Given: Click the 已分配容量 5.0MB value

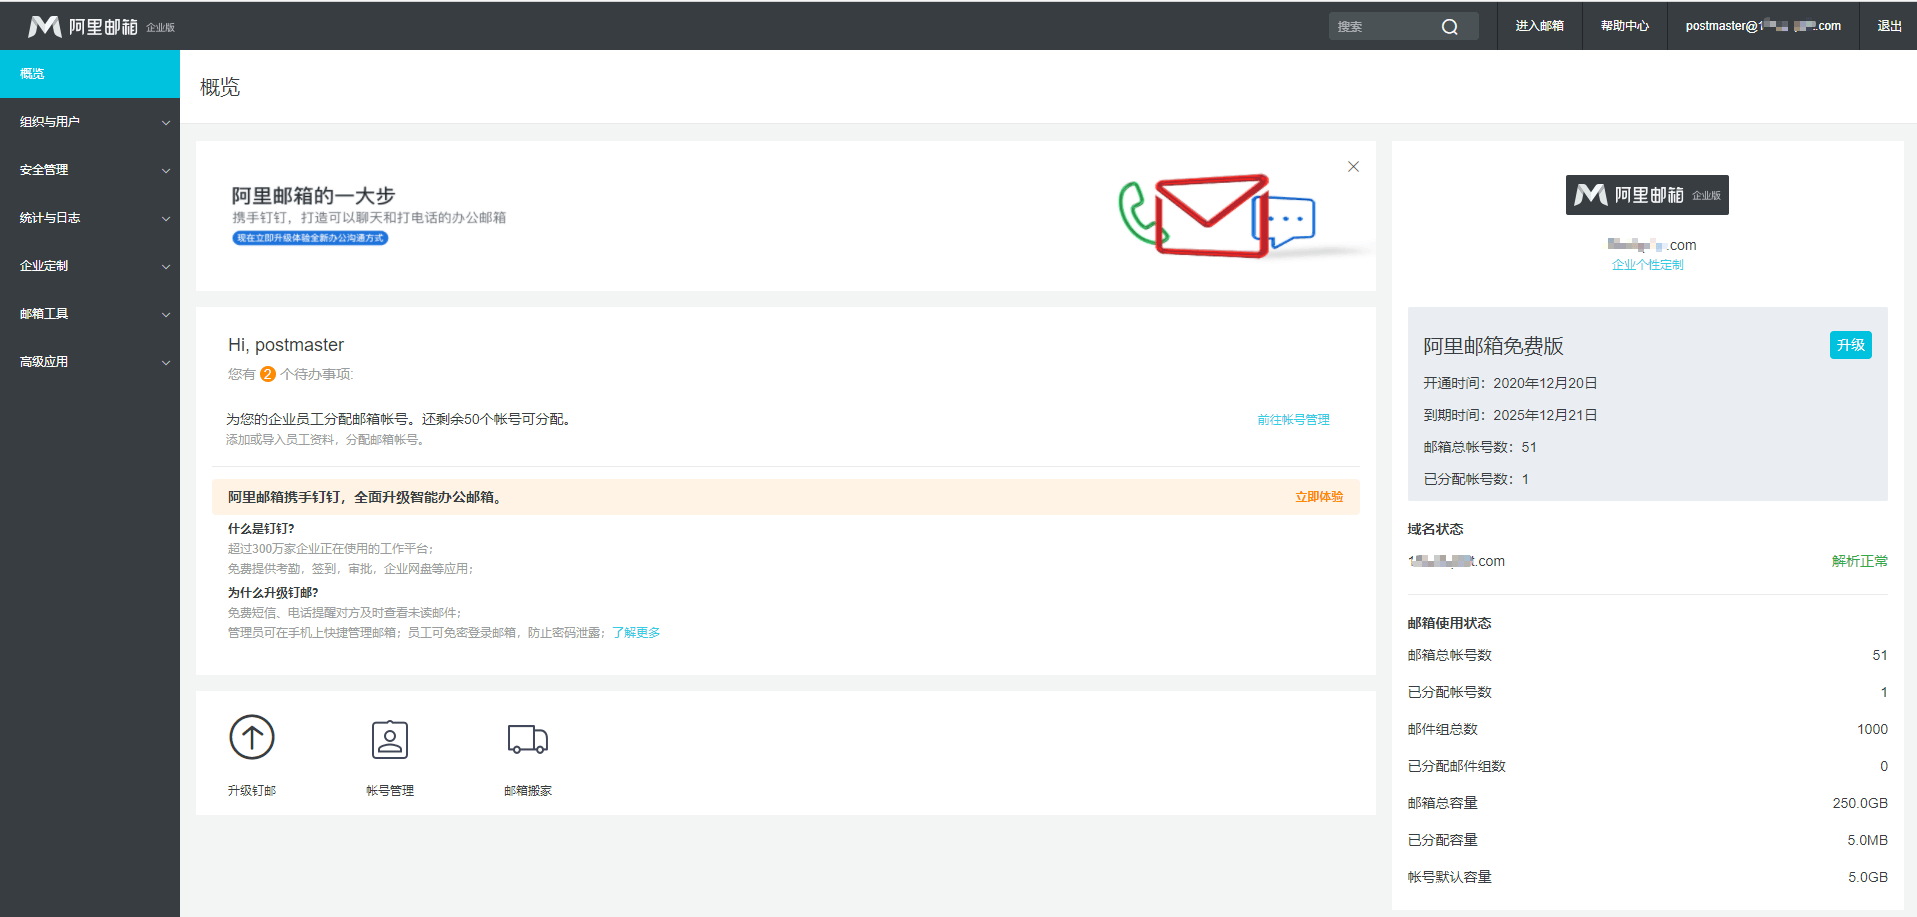Looking at the screenshot, I should pos(1867,840).
